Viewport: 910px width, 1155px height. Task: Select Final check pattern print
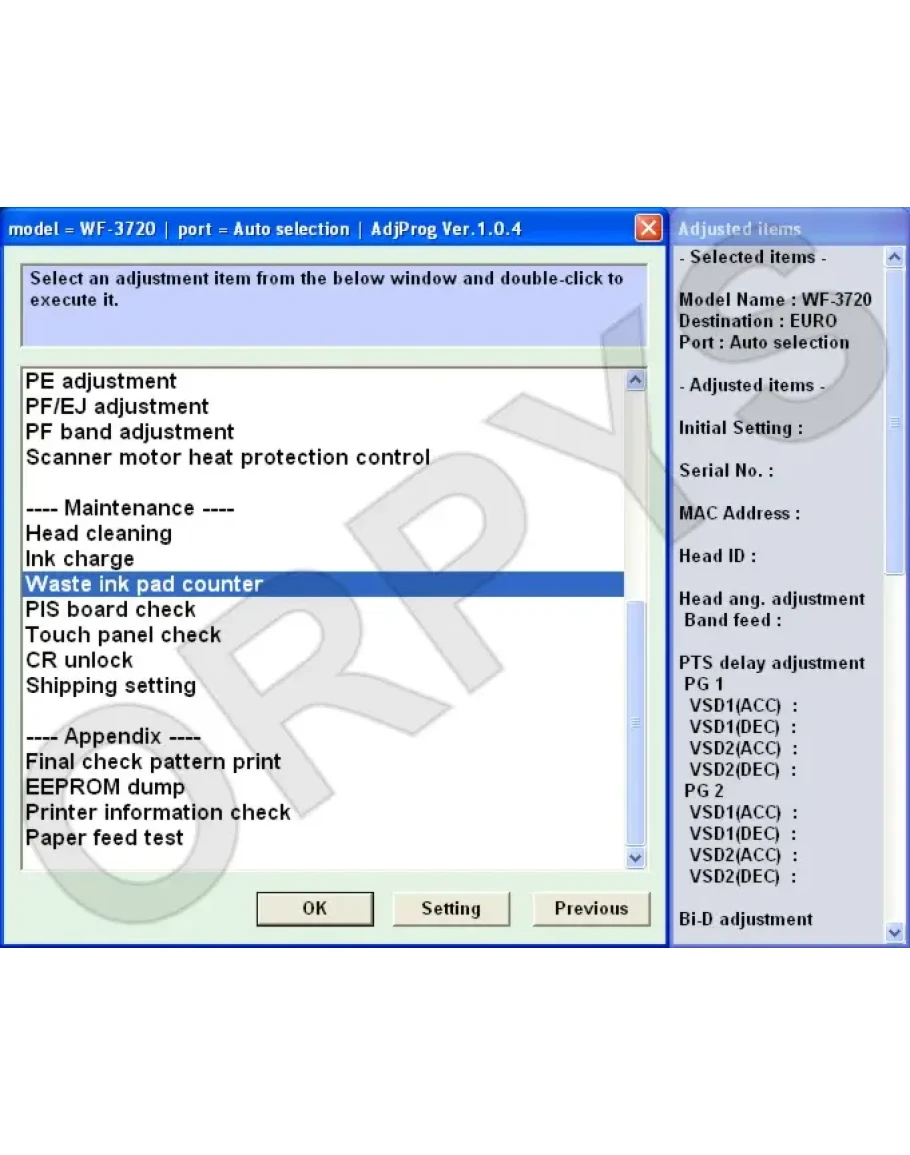[153, 762]
